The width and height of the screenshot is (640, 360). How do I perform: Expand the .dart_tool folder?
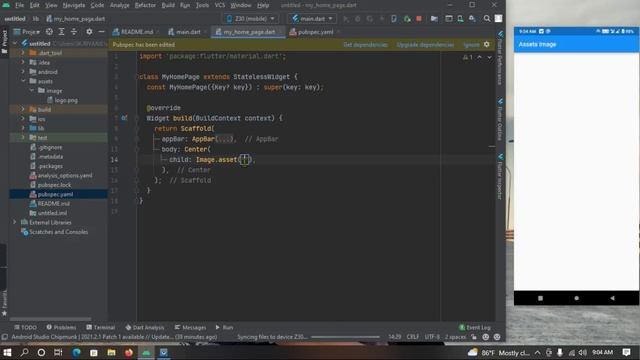coord(23,53)
